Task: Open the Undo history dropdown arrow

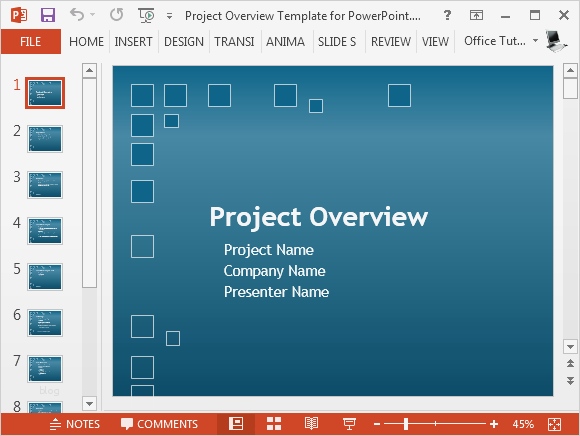Action: pos(92,15)
